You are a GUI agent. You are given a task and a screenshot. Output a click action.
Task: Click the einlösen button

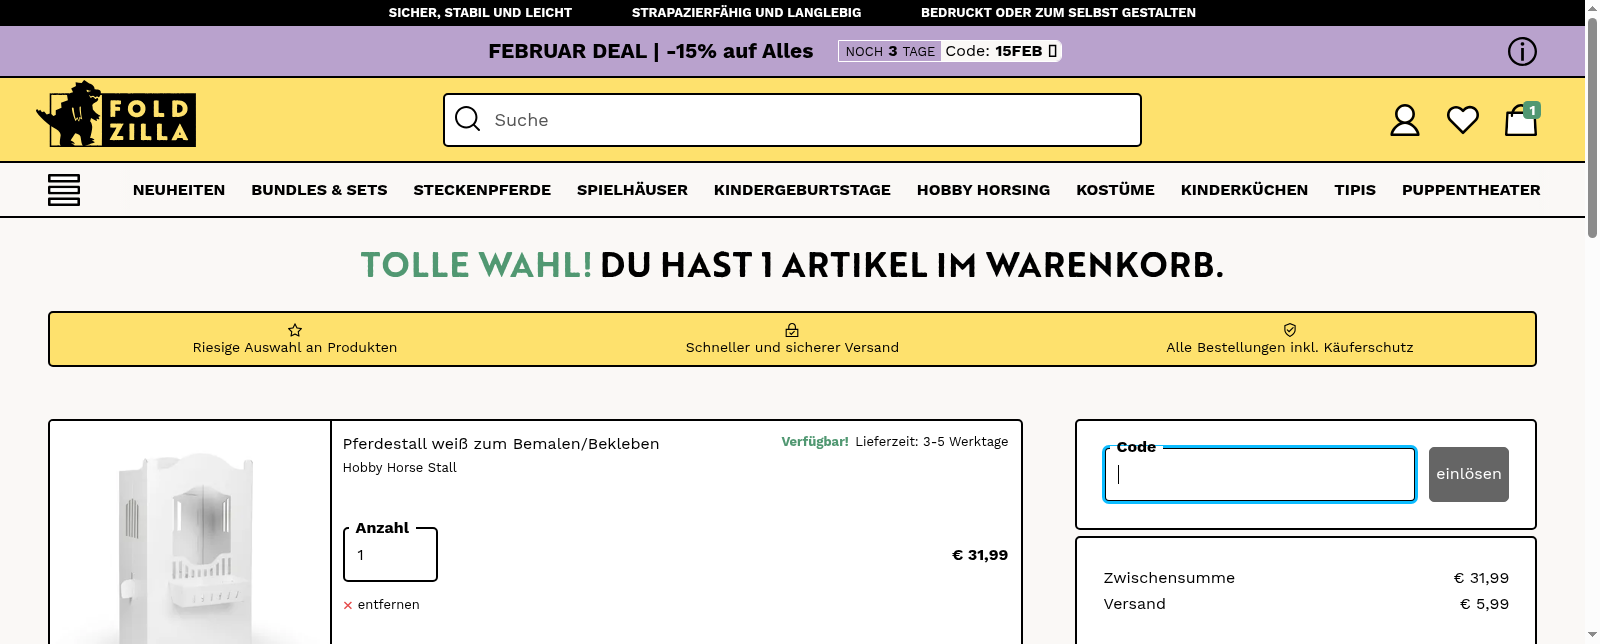click(1469, 474)
